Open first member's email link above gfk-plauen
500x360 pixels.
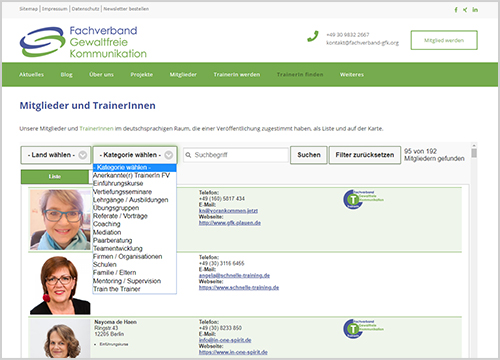point(228,211)
